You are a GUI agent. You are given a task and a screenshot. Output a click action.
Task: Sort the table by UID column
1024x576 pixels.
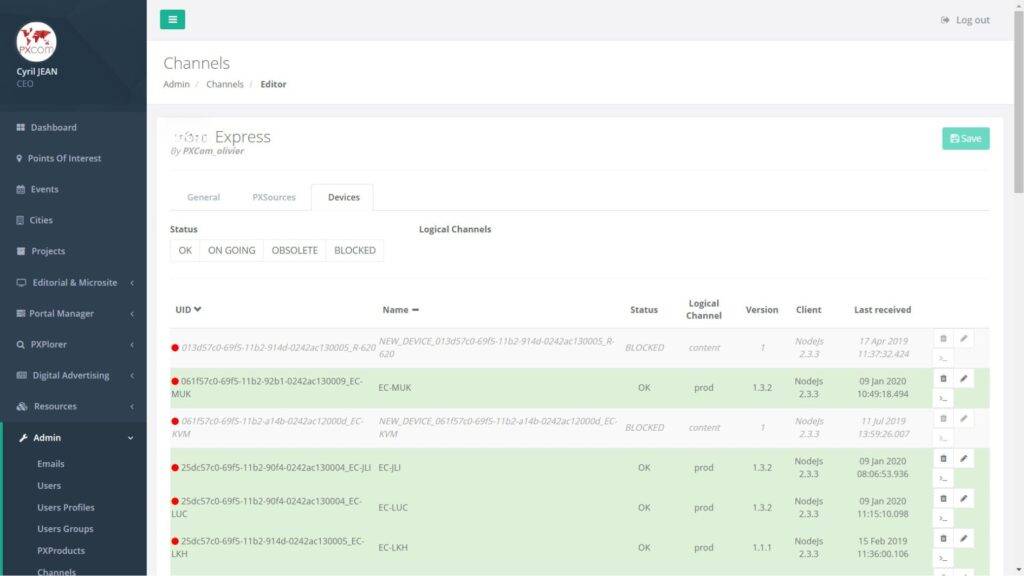point(189,310)
